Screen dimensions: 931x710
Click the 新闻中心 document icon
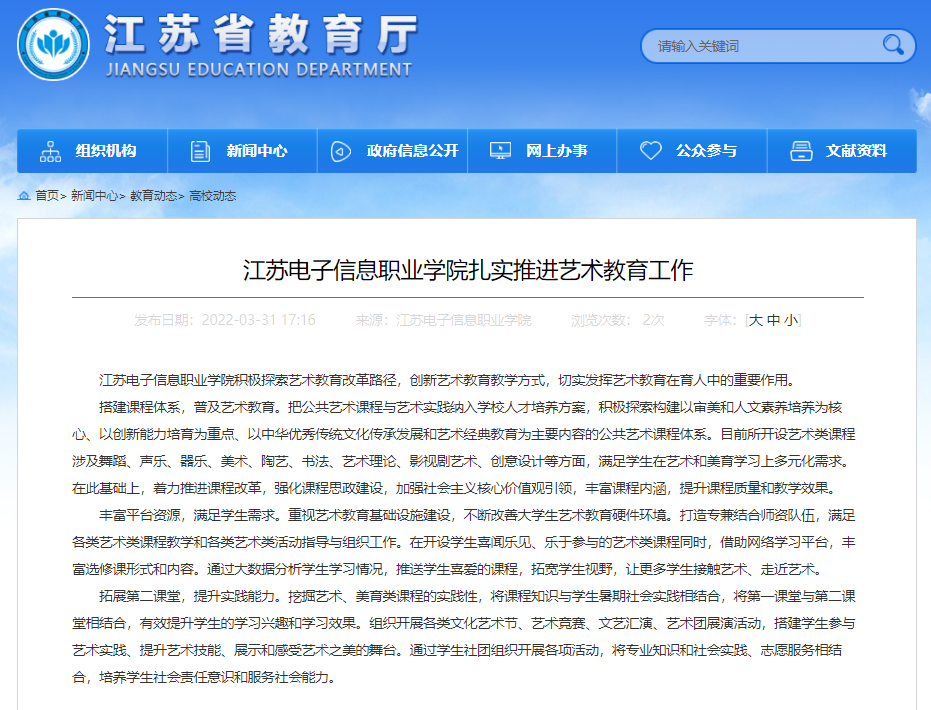[x=200, y=151]
